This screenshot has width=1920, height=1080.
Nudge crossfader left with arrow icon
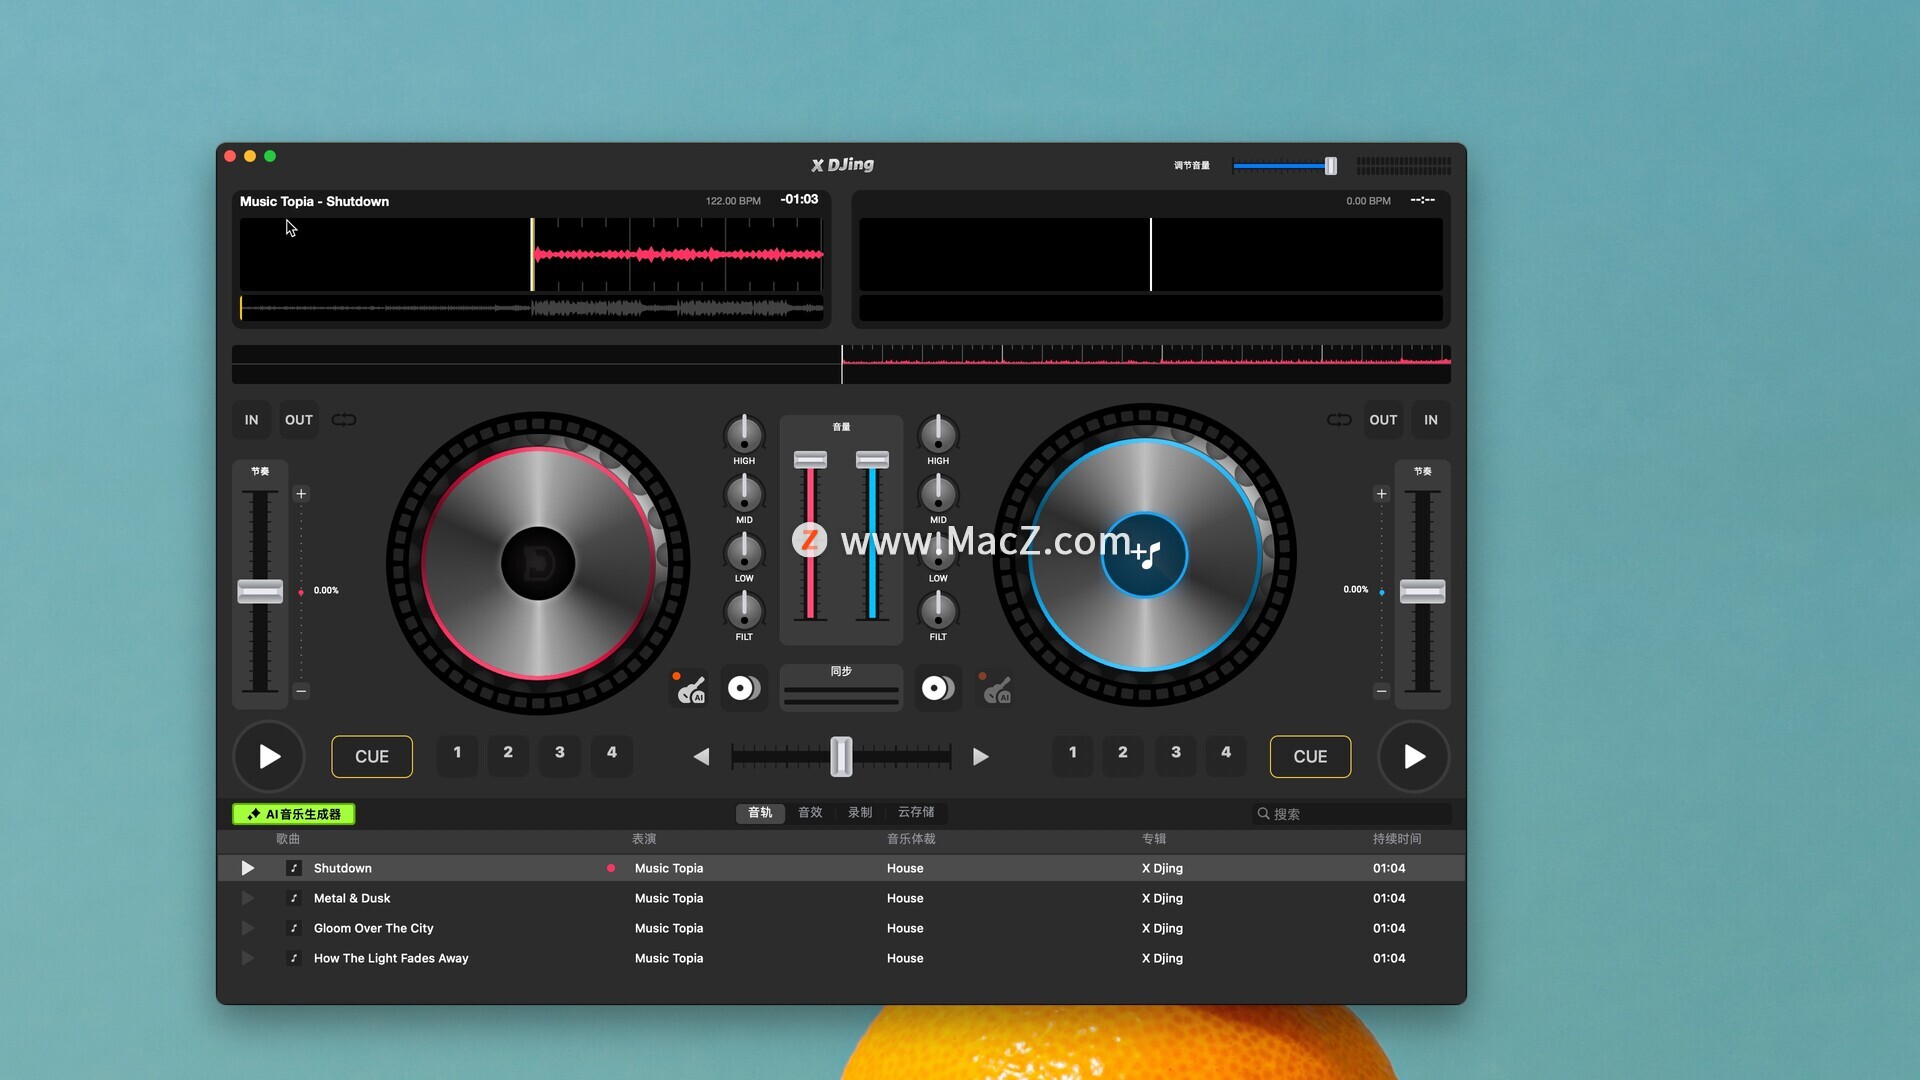[x=701, y=757]
